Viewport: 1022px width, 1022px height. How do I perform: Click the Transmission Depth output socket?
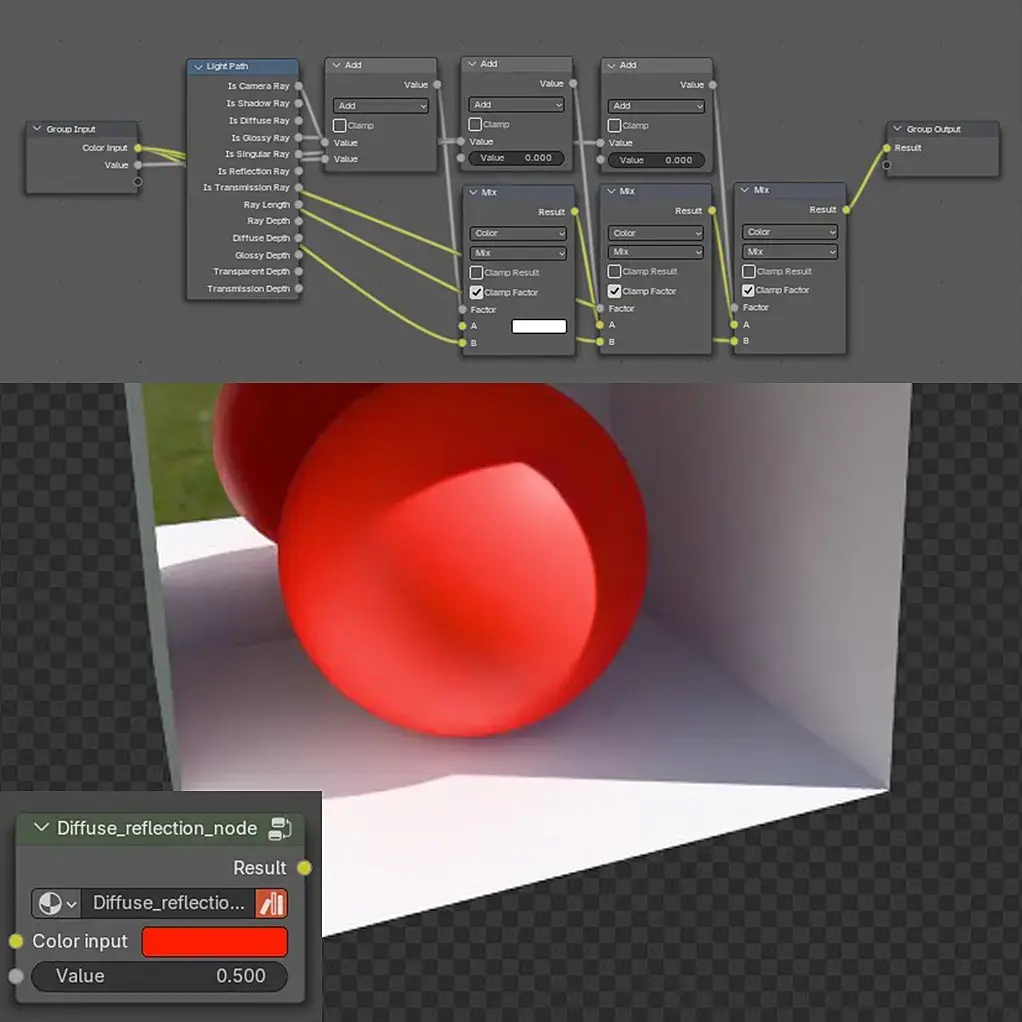(299, 288)
